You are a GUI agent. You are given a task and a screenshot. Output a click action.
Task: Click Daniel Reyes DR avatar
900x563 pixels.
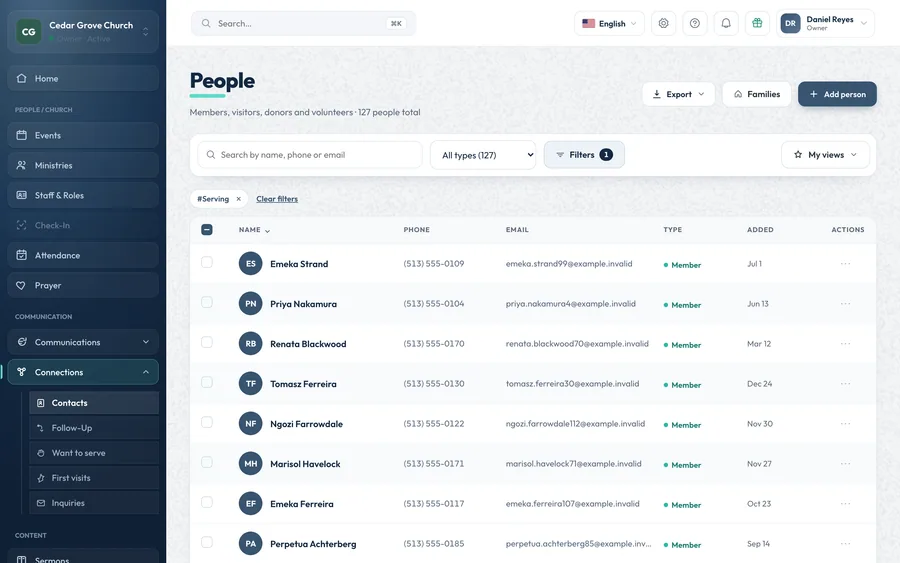click(790, 24)
